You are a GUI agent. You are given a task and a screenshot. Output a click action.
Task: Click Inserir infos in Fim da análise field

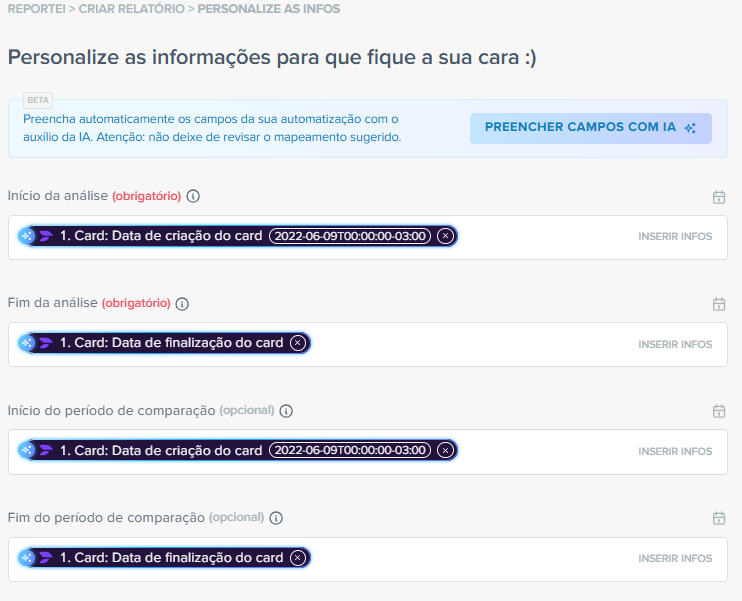[675, 344]
